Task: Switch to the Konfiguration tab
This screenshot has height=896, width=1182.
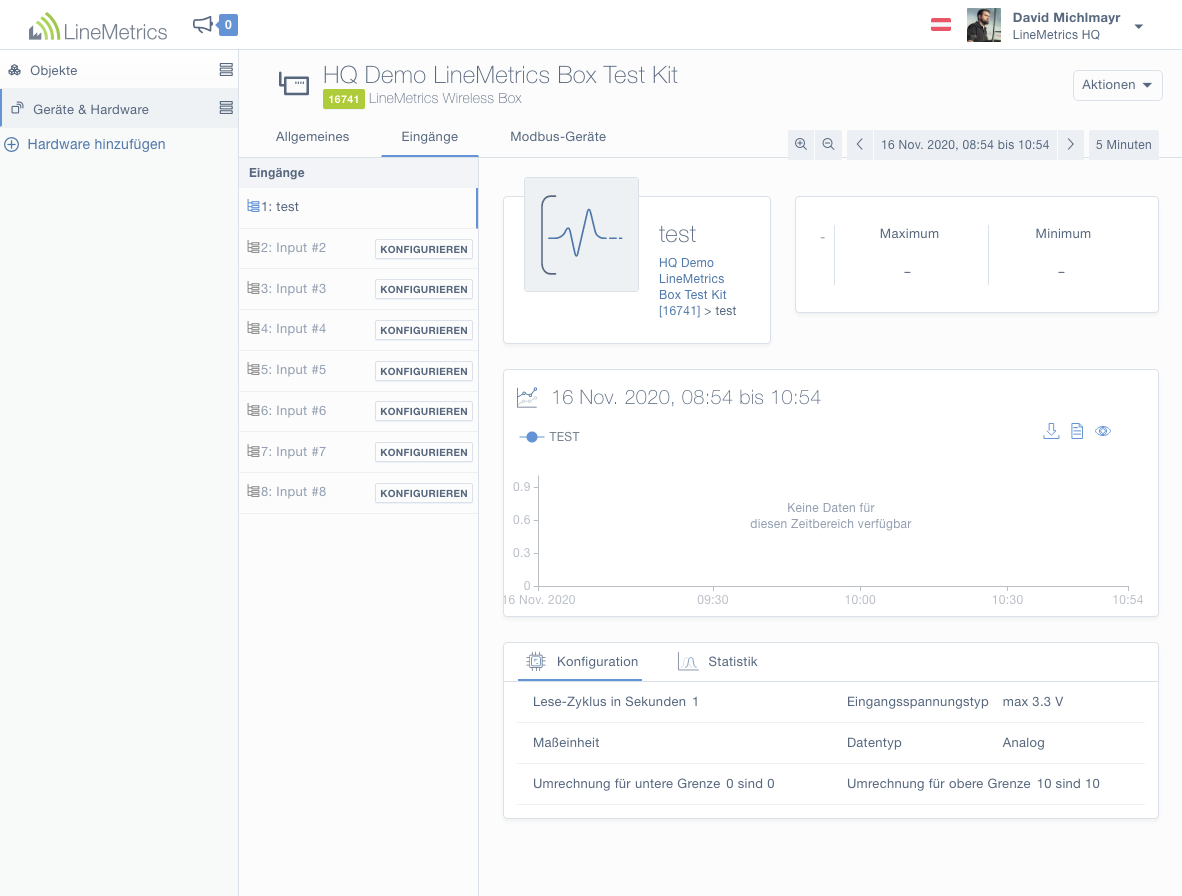Action: 582,662
